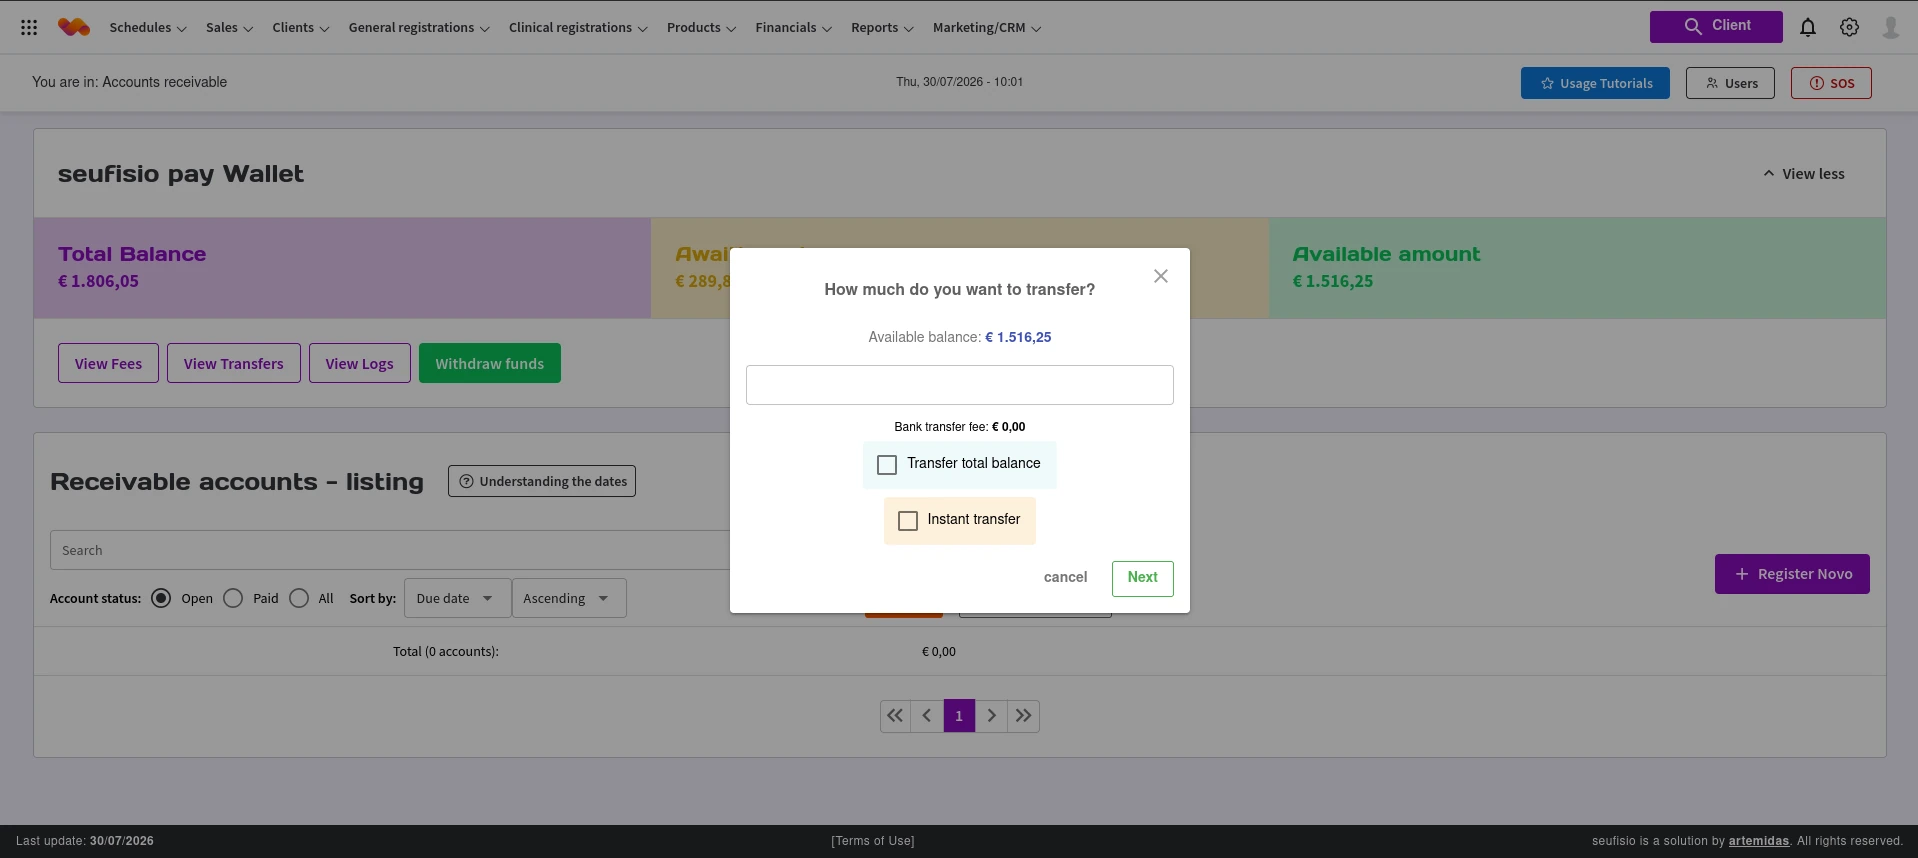The width and height of the screenshot is (1918, 858).
Task: Go to last page of listing
Action: (x=1023, y=716)
